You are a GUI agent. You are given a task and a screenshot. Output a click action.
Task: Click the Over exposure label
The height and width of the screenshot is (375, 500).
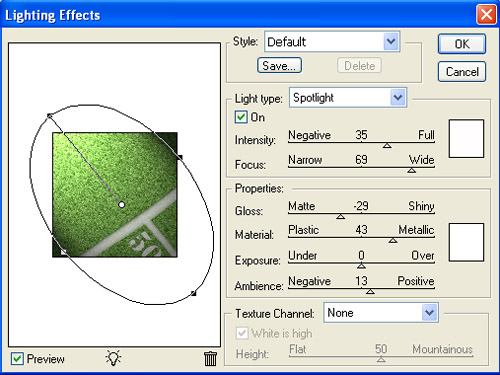(x=423, y=255)
